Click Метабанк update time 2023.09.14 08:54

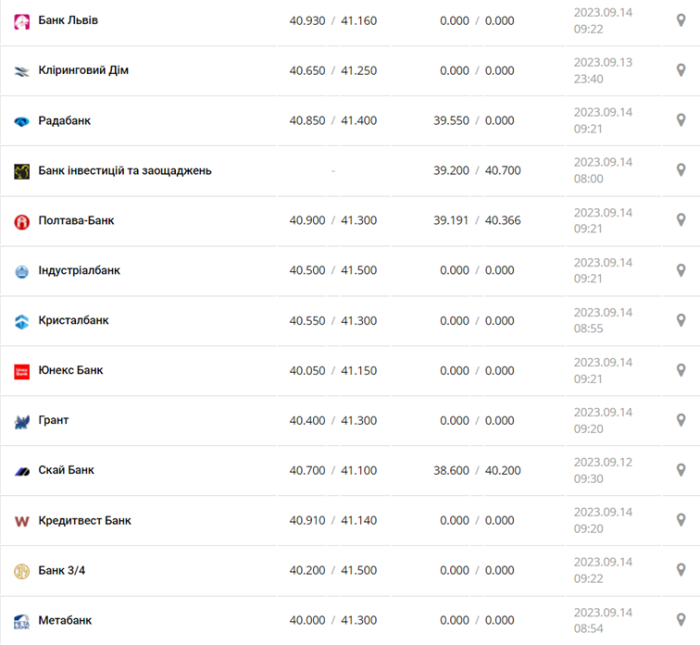(603, 620)
